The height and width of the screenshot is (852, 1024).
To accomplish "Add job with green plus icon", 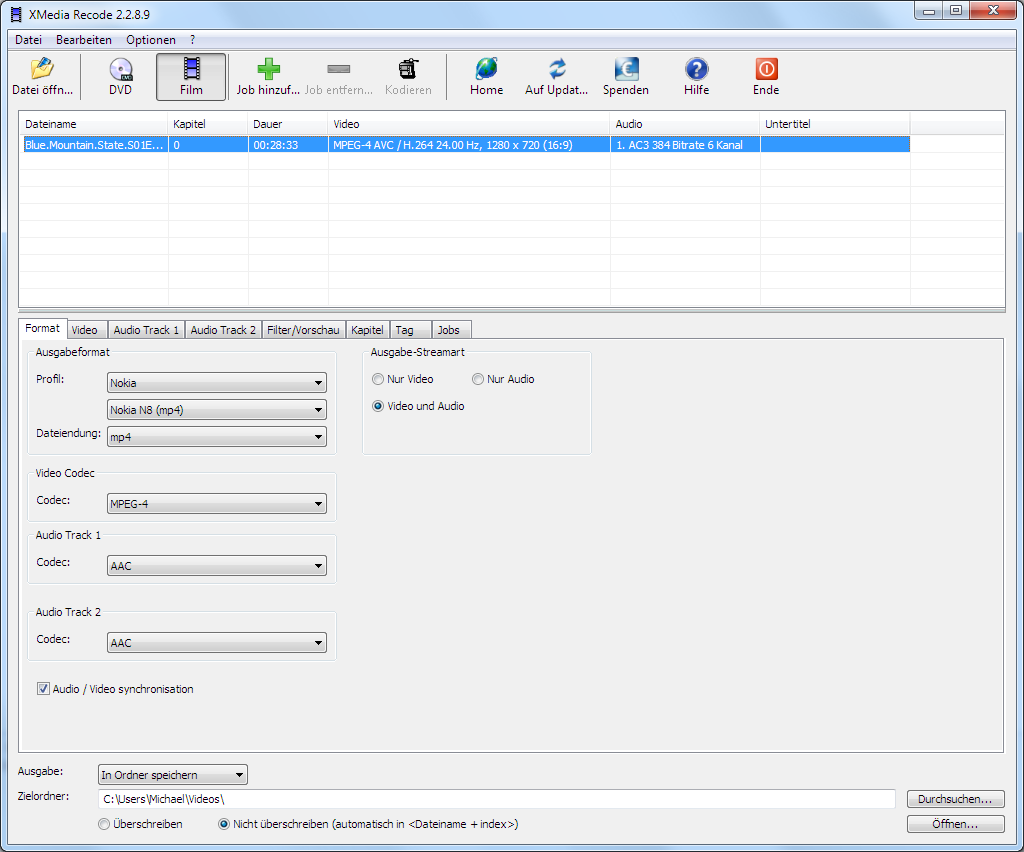I will [268, 69].
